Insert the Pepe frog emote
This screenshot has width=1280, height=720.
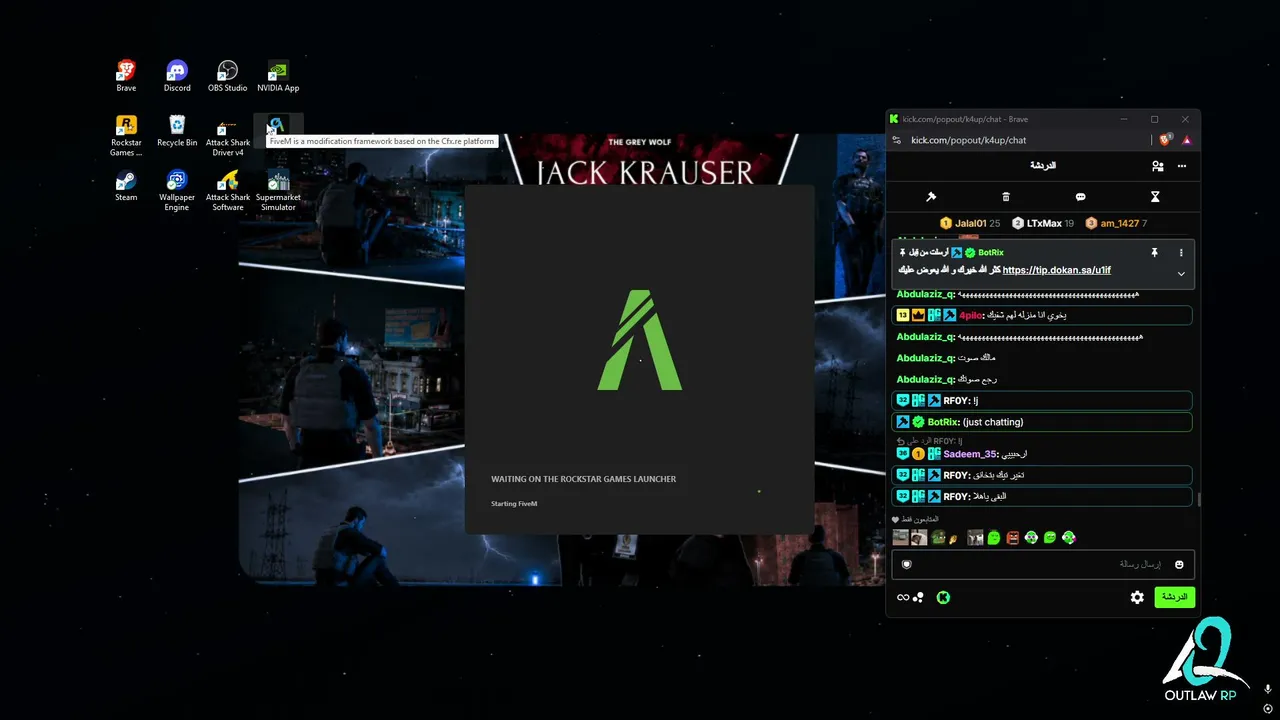[938, 538]
